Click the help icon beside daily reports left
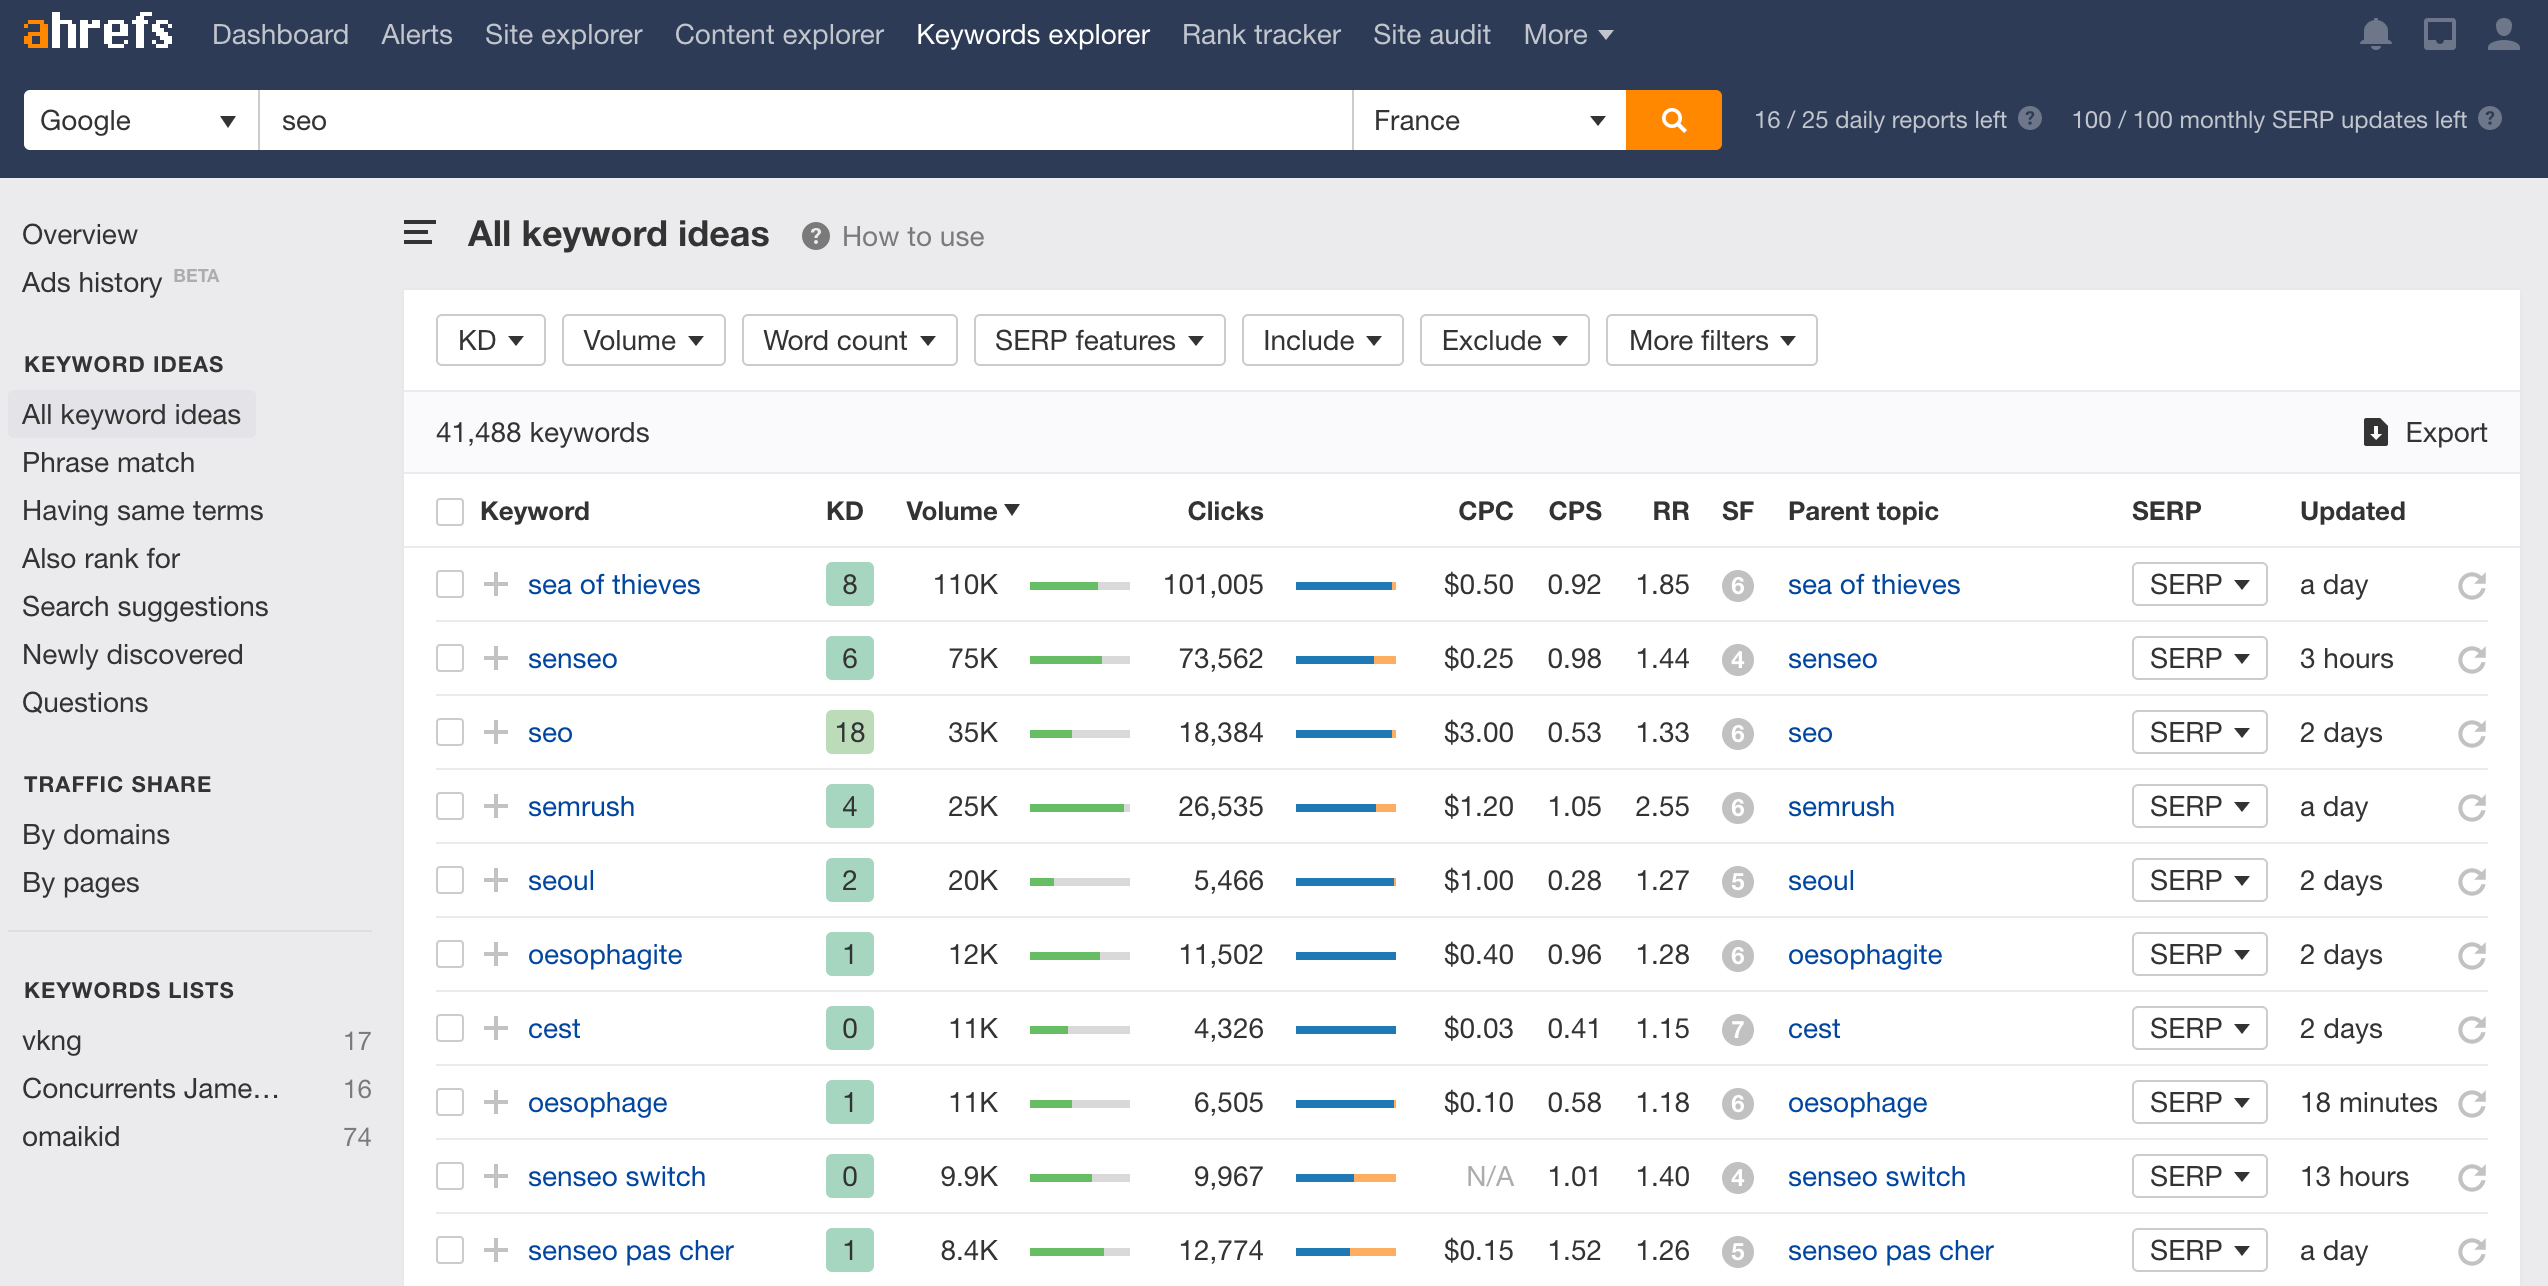2548x1286 pixels. coord(2029,119)
